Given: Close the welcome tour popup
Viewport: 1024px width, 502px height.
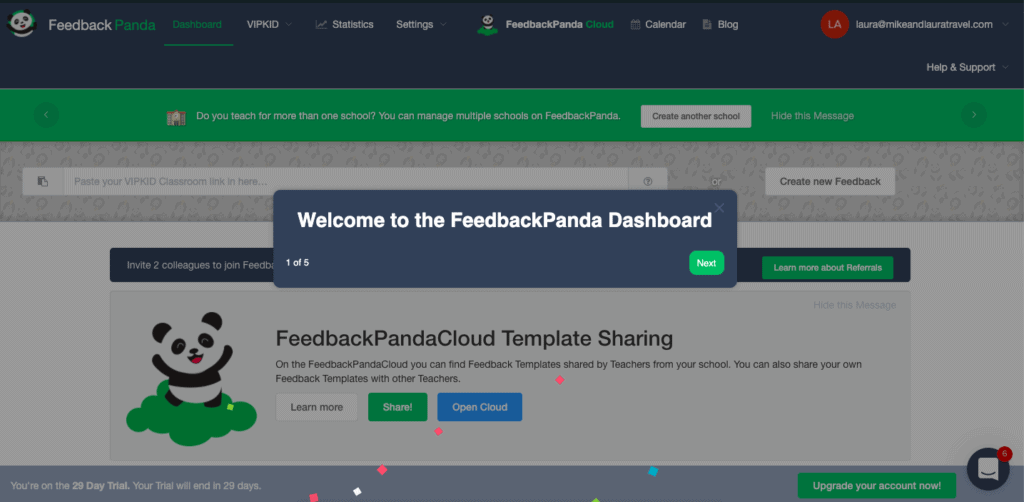Looking at the screenshot, I should pos(719,208).
